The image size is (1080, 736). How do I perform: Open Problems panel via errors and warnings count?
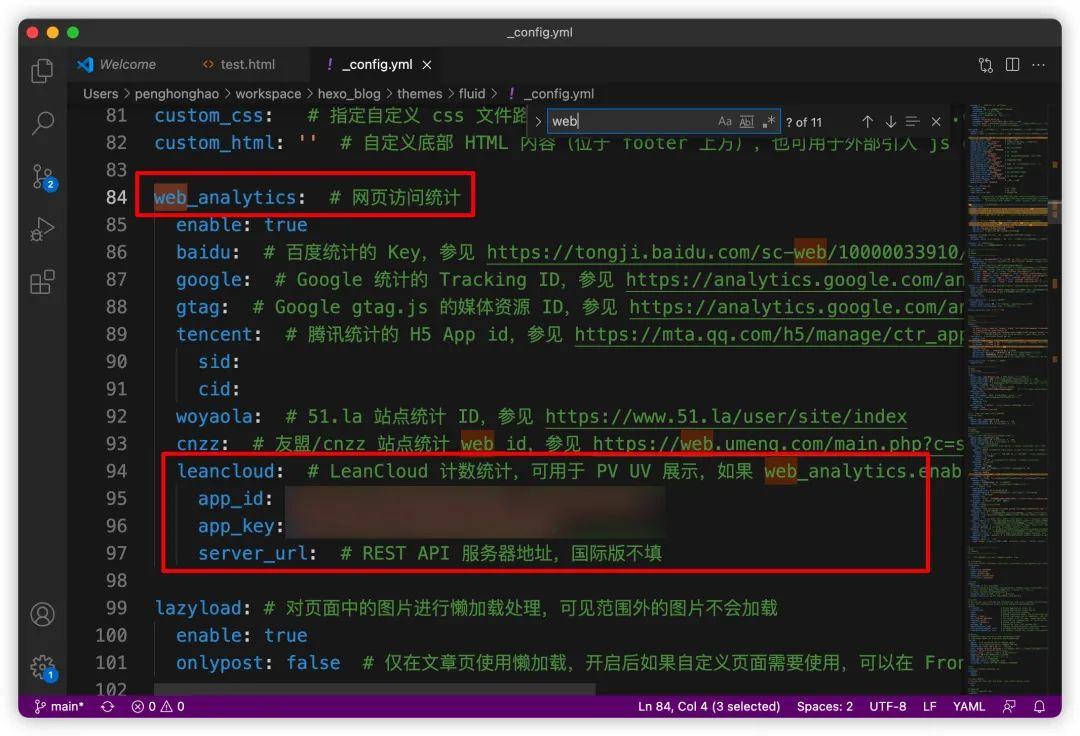[158, 706]
